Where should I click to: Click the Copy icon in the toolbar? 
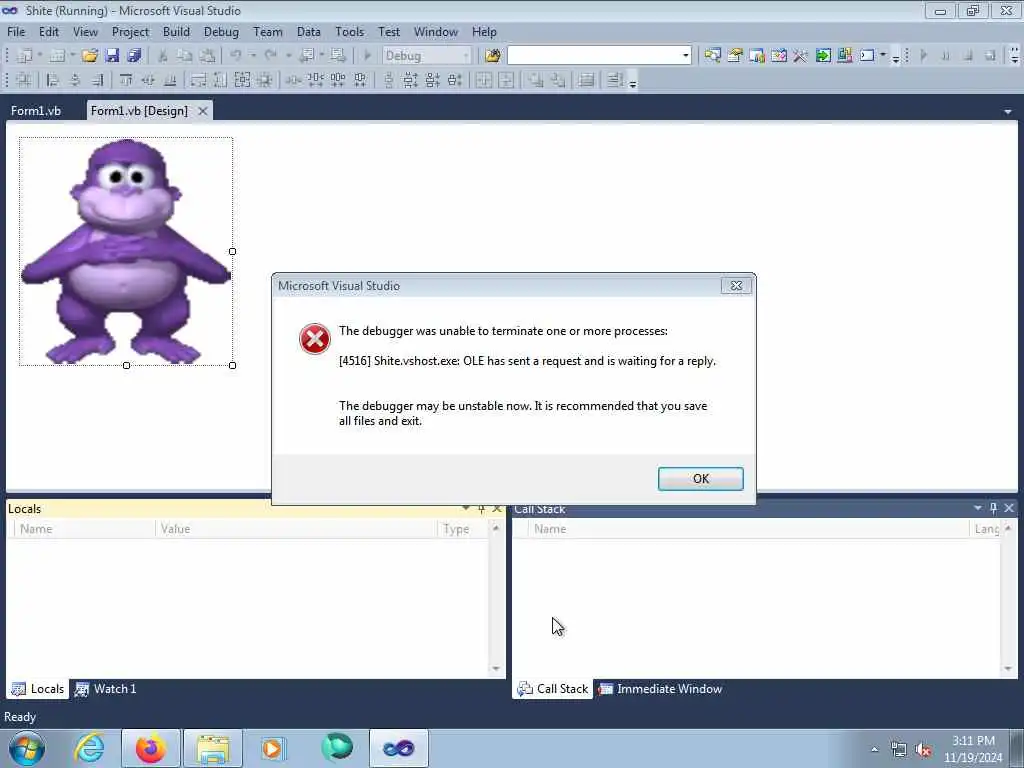185,56
